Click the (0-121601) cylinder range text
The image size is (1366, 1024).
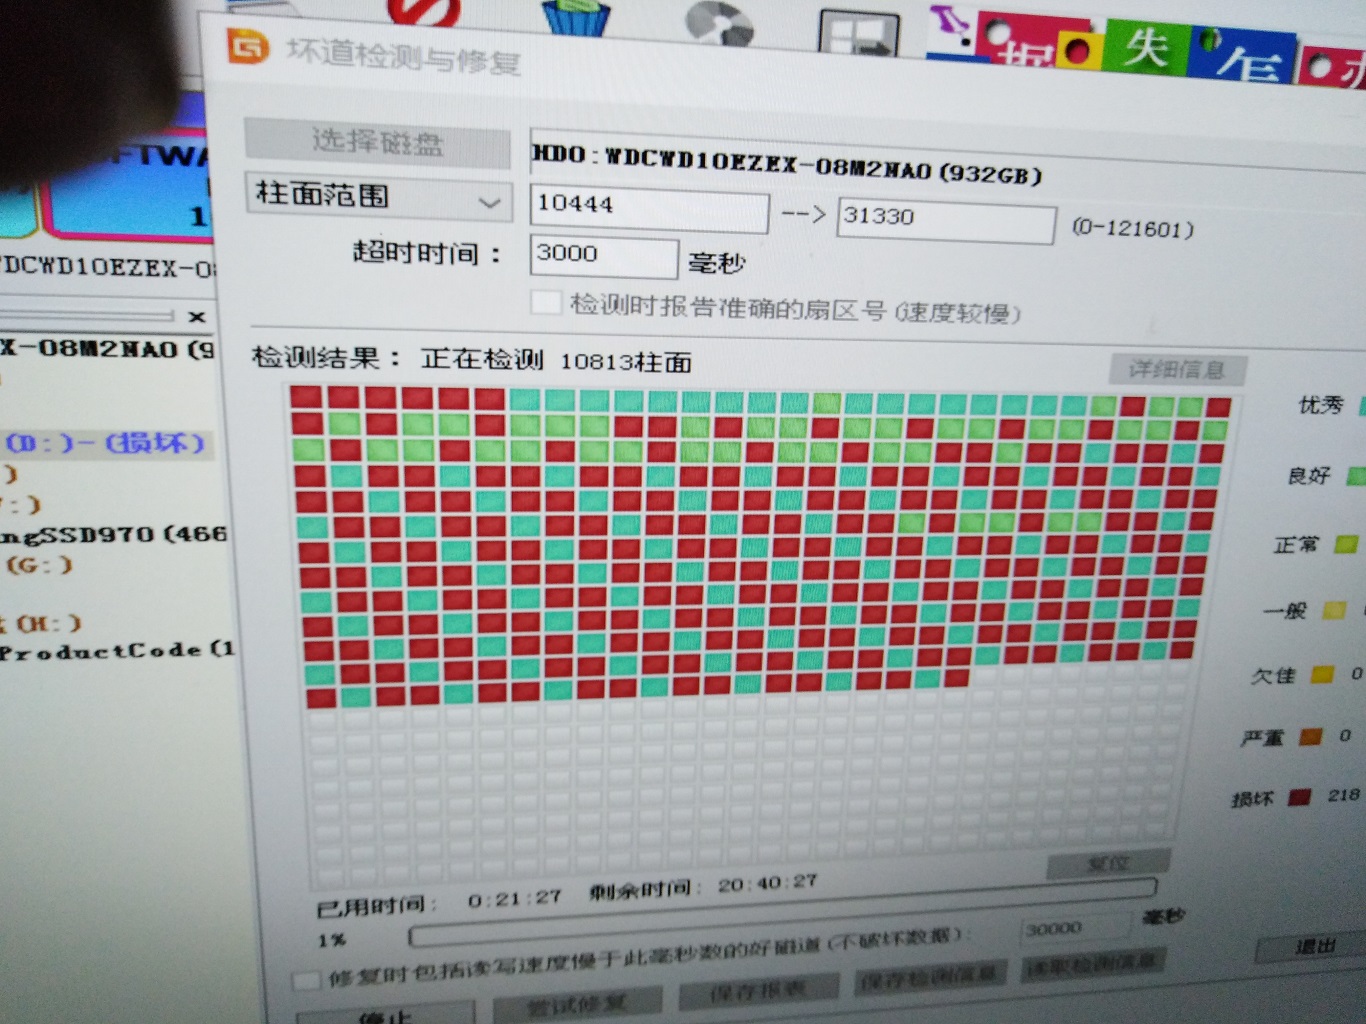coord(1133,228)
